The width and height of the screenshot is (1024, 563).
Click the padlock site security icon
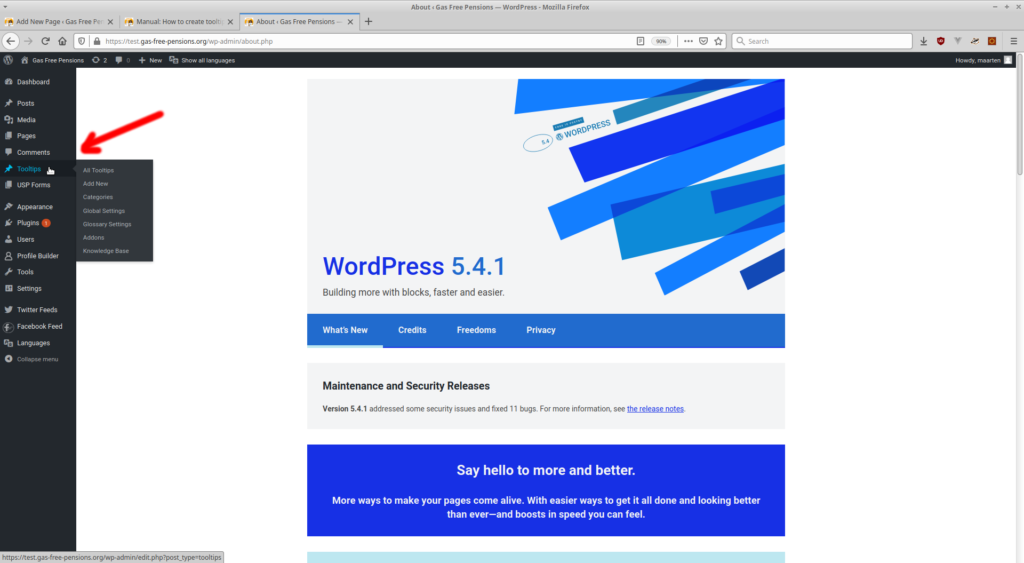click(x=97, y=41)
